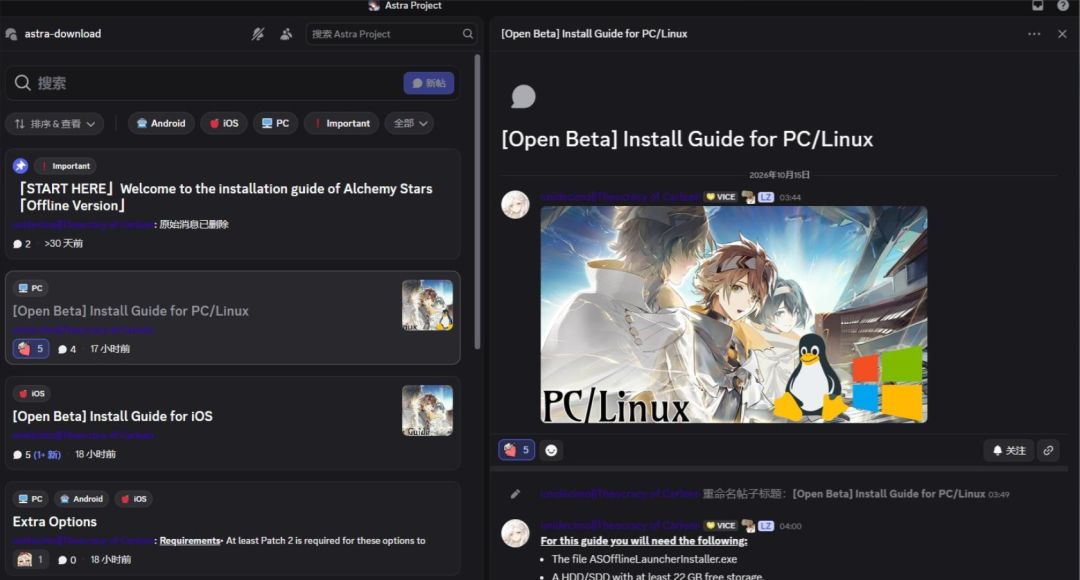The image size is (1080, 580).
Task: Click the Astra Project search field
Action: click(x=391, y=34)
